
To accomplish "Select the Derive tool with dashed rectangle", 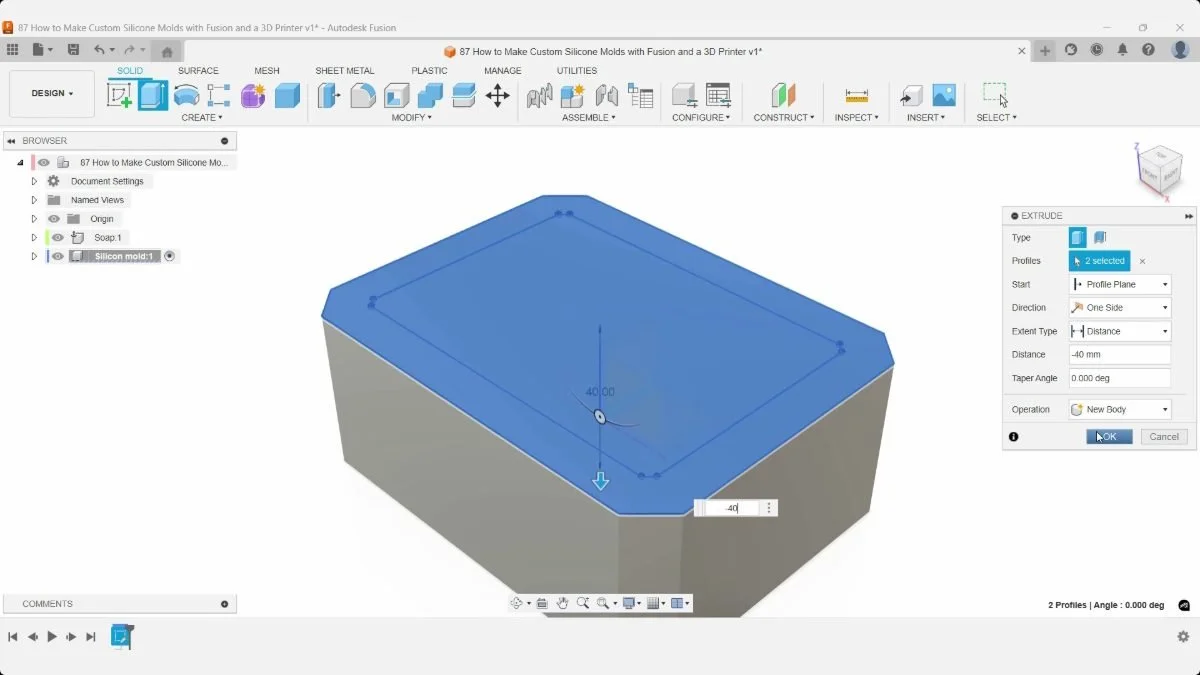I will [219, 95].
